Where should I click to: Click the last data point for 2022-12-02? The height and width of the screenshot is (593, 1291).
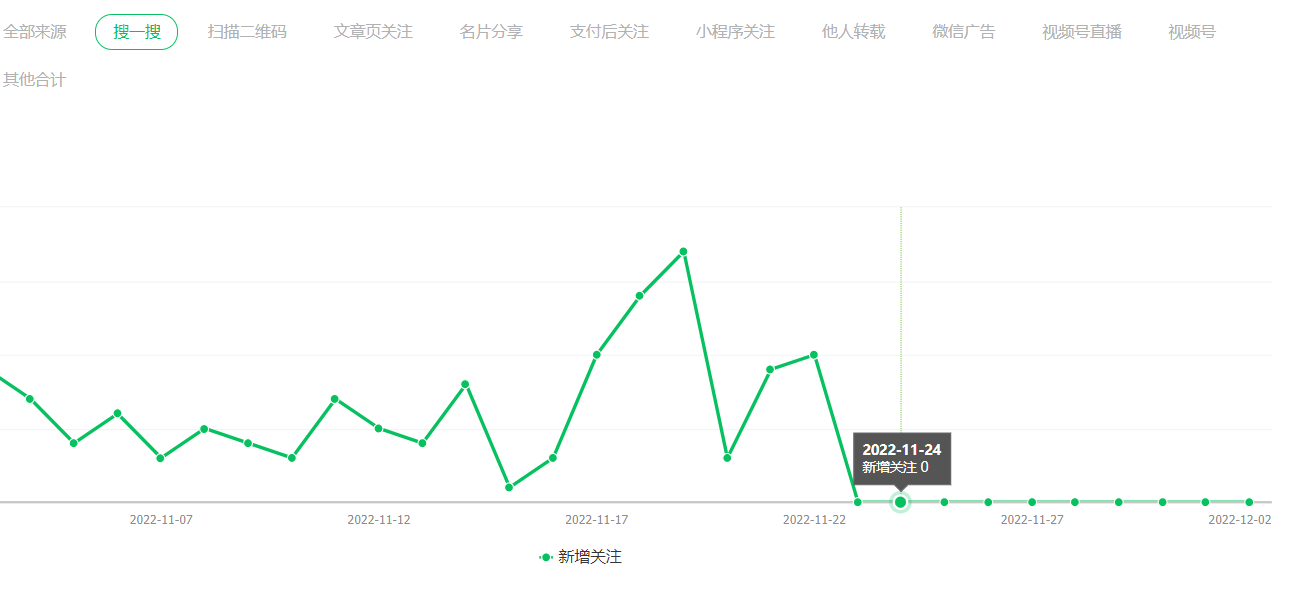click(1249, 502)
